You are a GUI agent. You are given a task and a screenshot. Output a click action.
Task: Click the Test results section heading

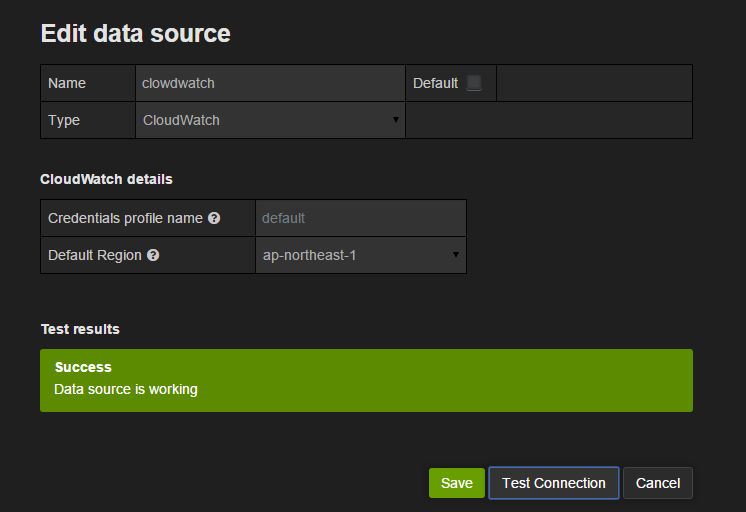coord(80,329)
